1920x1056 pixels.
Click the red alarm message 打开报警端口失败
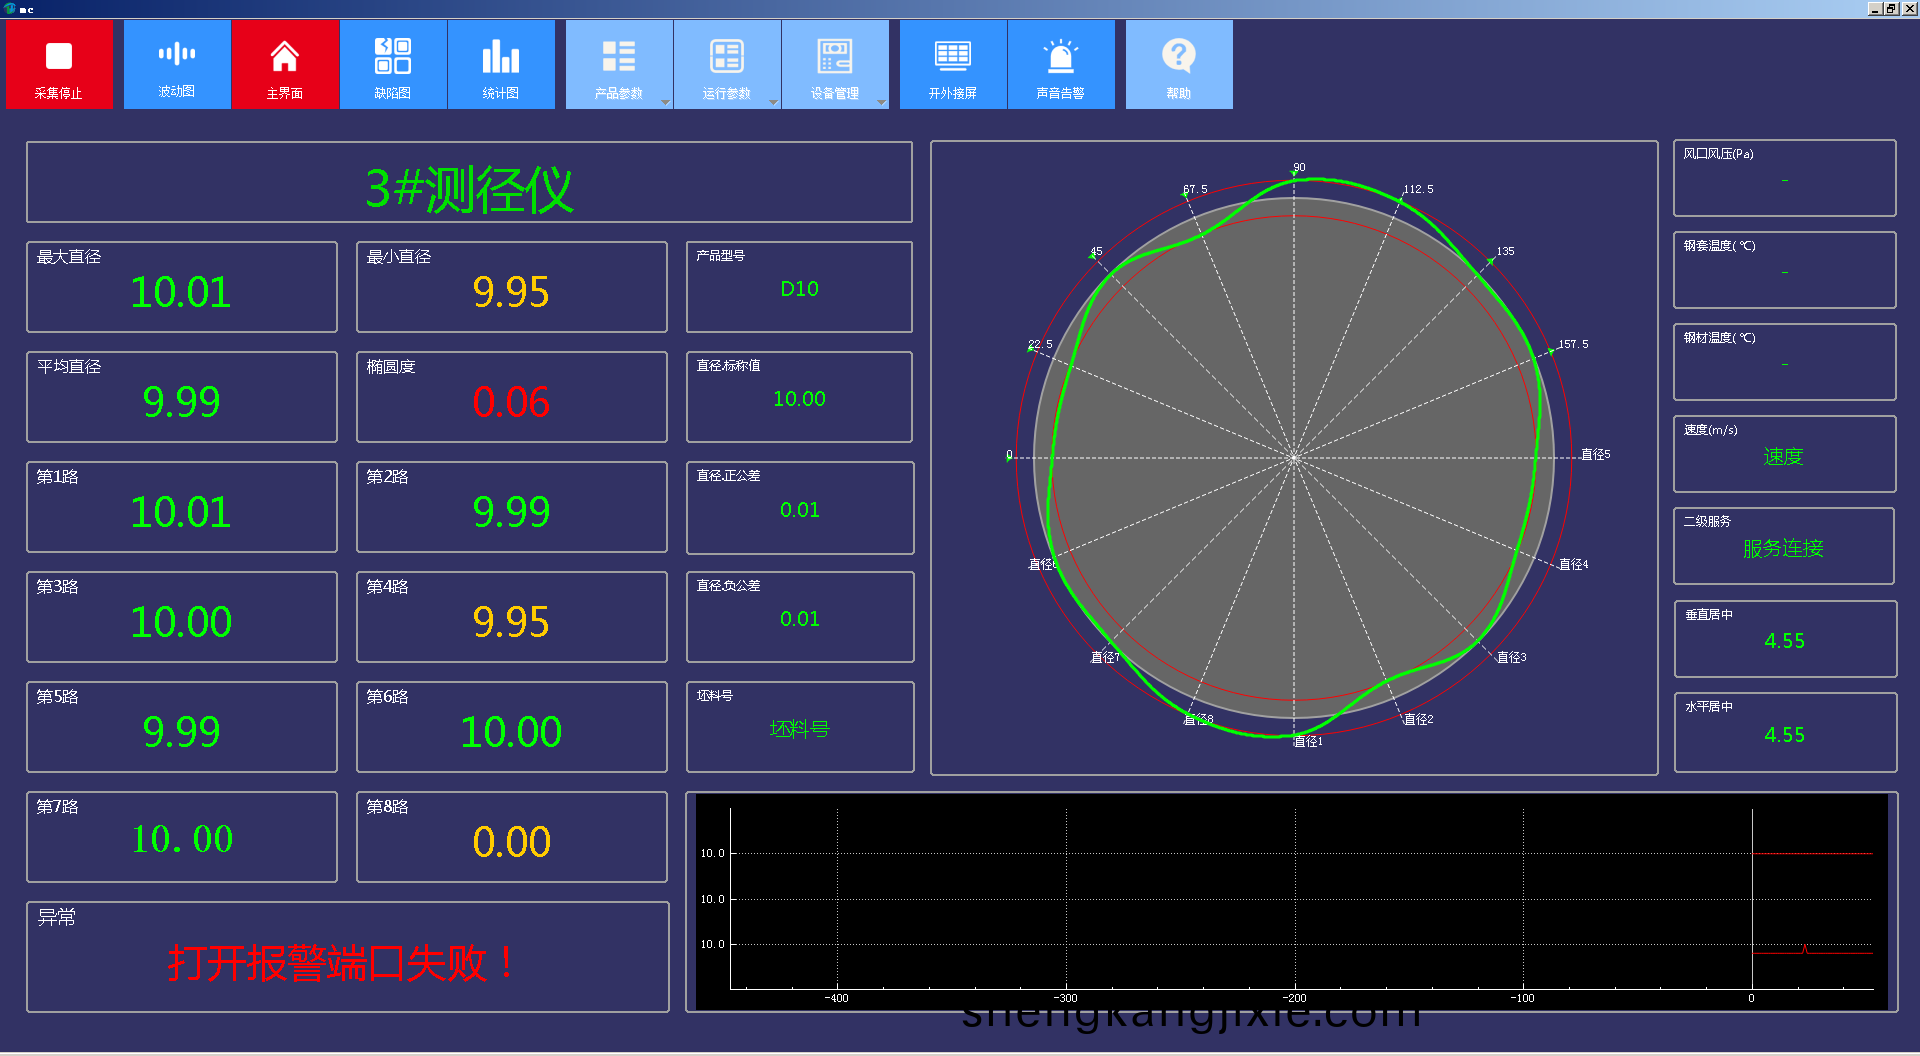click(x=341, y=963)
